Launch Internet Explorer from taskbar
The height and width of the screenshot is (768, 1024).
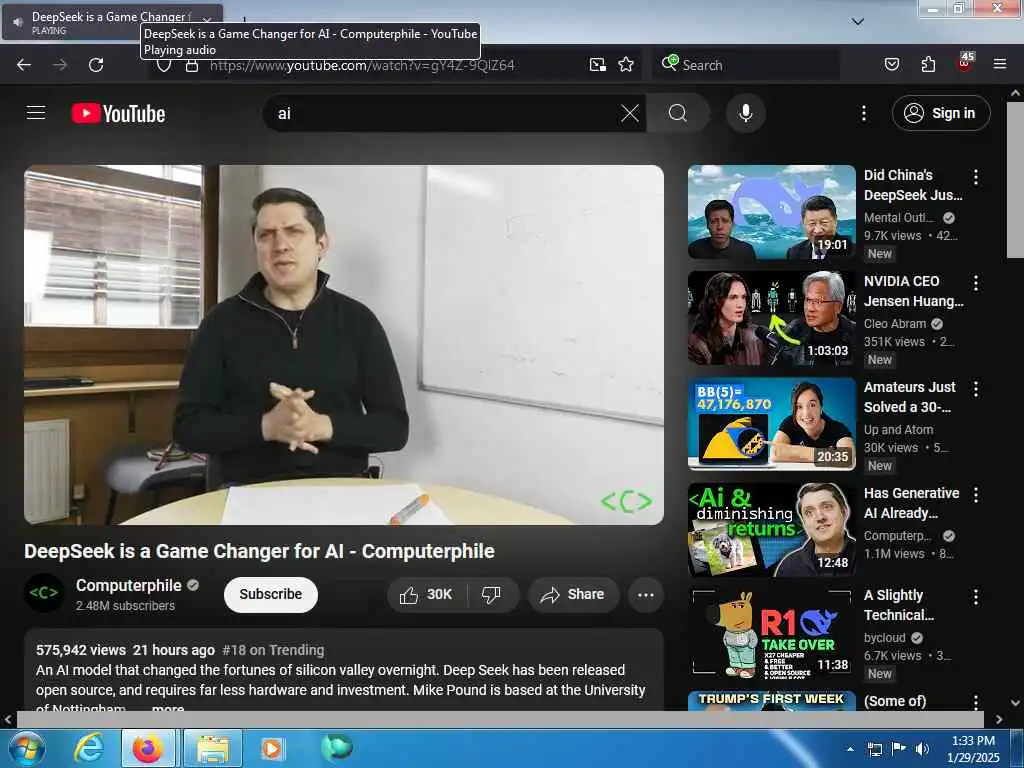pyautogui.click(x=89, y=748)
